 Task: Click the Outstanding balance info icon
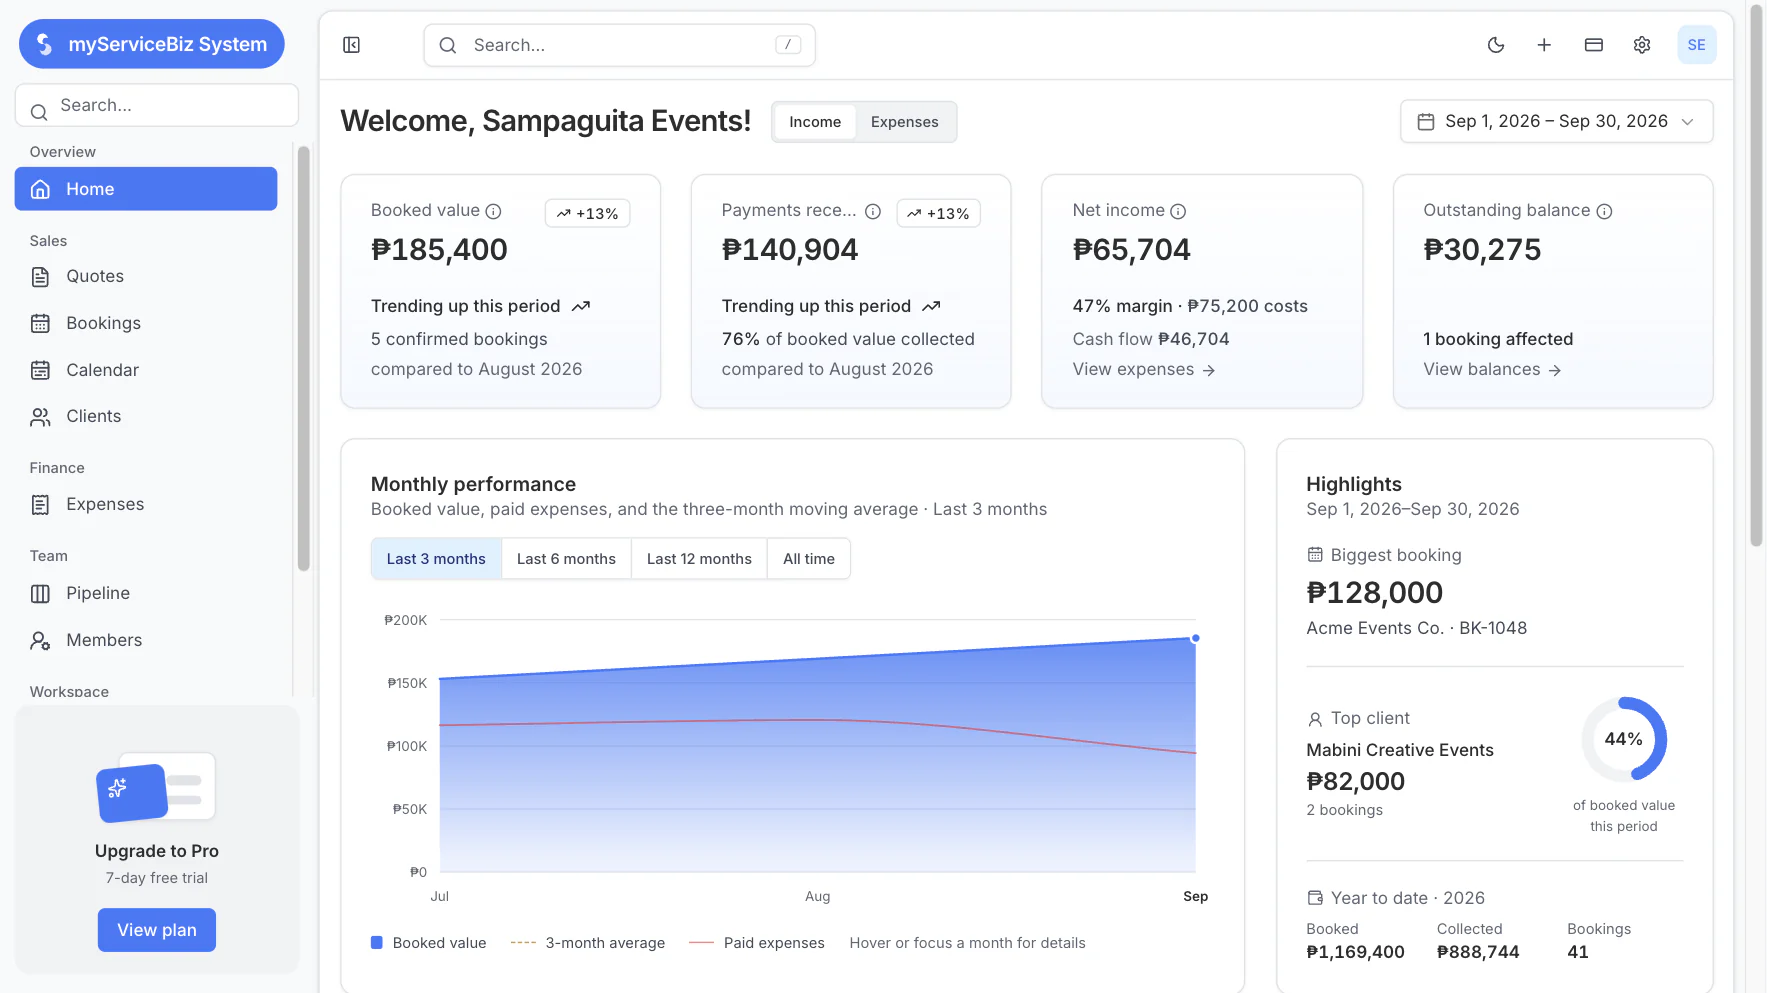[1604, 211]
